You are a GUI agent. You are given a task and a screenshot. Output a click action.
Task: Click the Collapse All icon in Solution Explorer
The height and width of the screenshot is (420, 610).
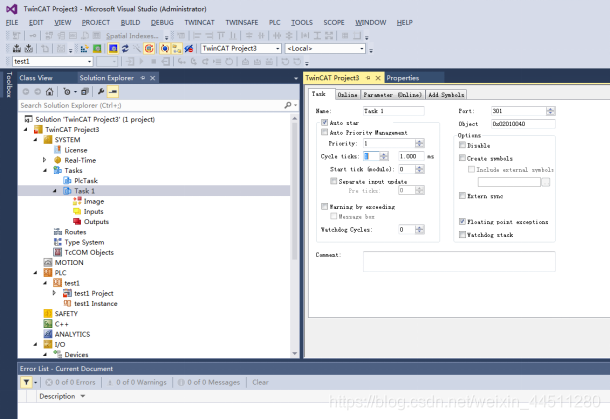84,92
